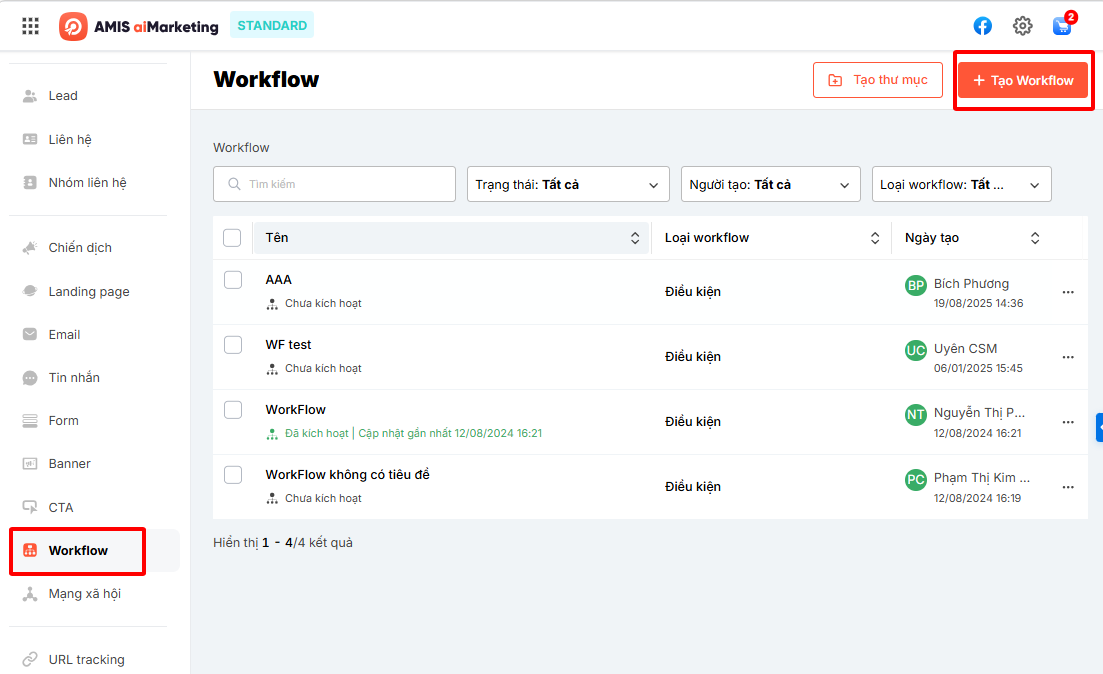
Task: Click the AMIS aiMarketing logo
Action: (139, 26)
